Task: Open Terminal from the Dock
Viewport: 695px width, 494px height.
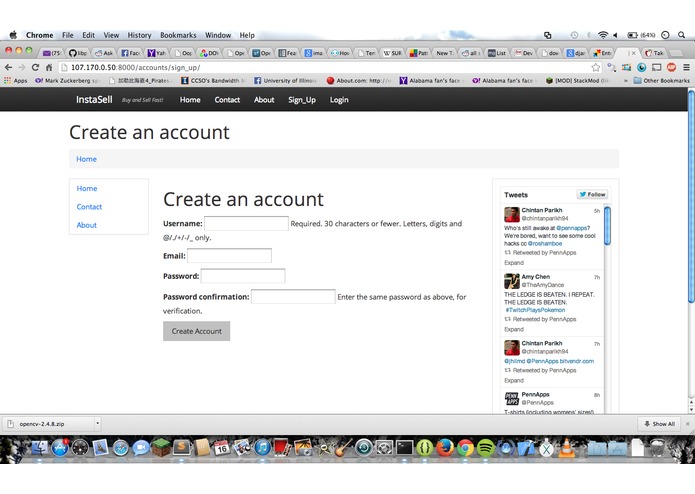Action: 404,448
